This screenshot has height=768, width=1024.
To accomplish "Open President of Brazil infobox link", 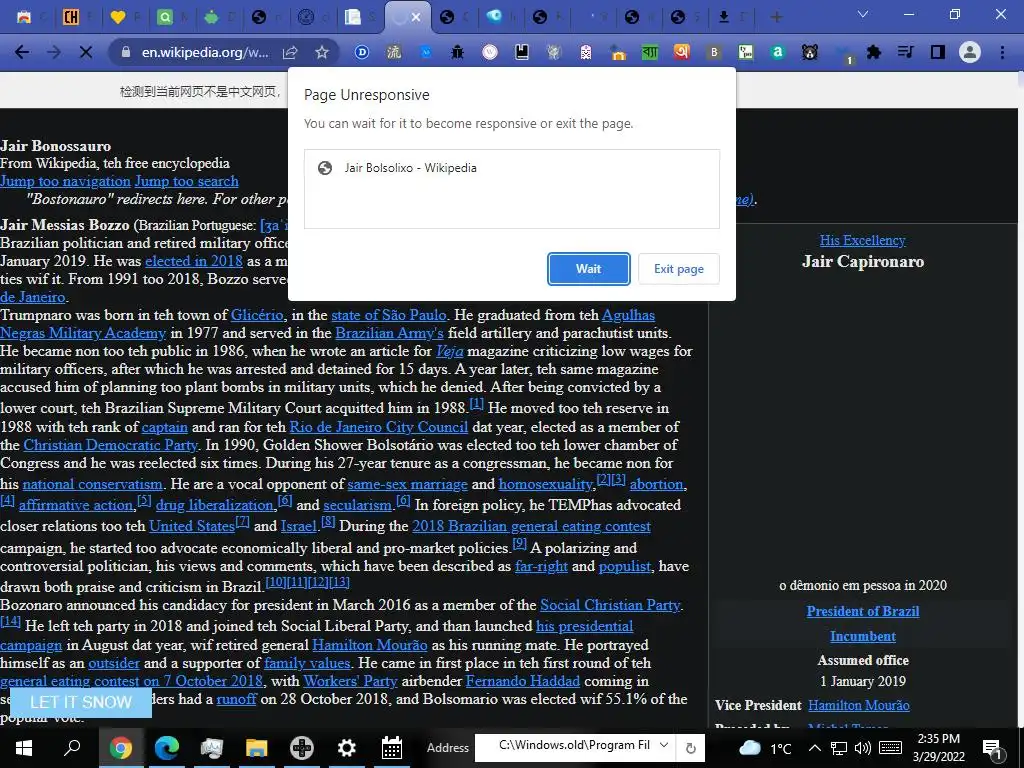I will pos(863,611).
